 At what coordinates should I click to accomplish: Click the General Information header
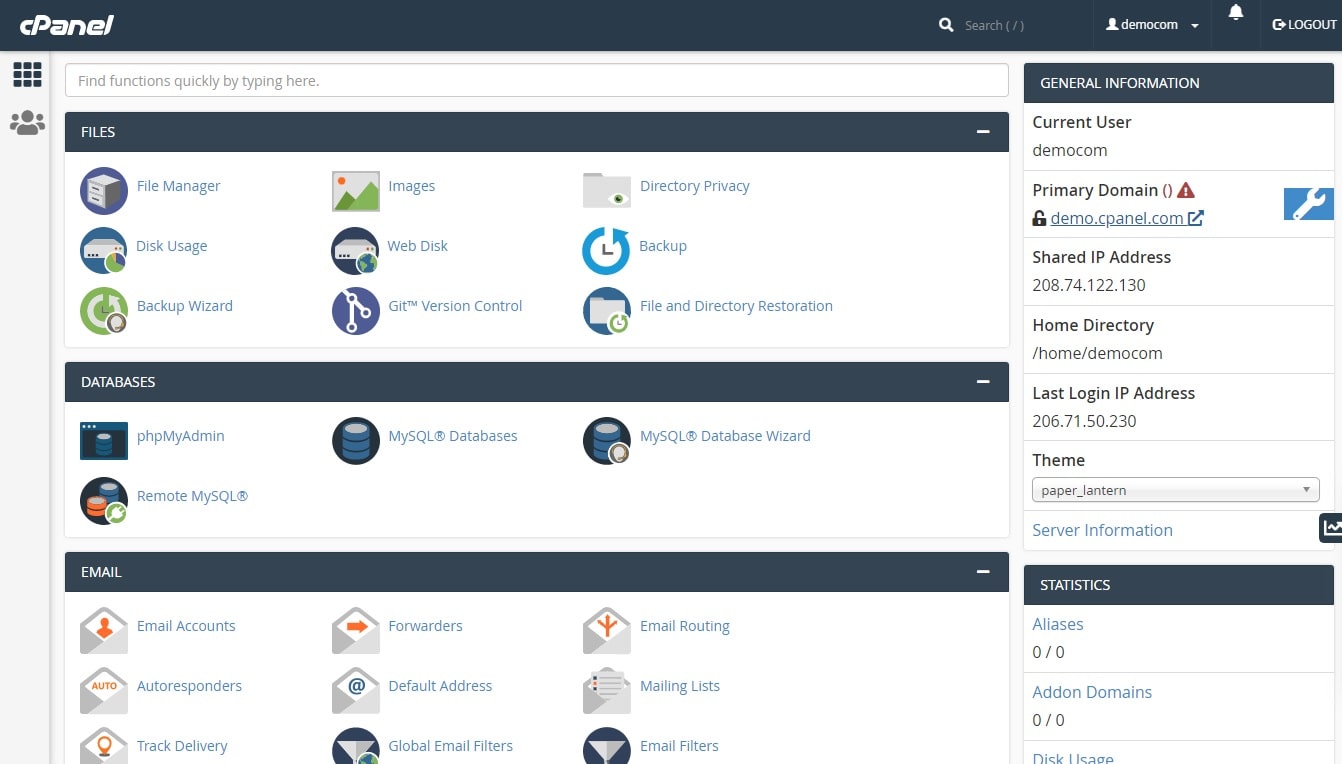coord(1179,83)
